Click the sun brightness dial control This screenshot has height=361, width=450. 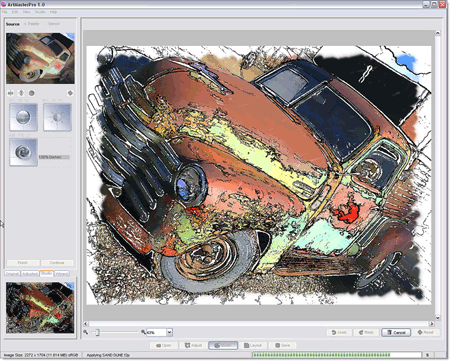click(x=57, y=117)
